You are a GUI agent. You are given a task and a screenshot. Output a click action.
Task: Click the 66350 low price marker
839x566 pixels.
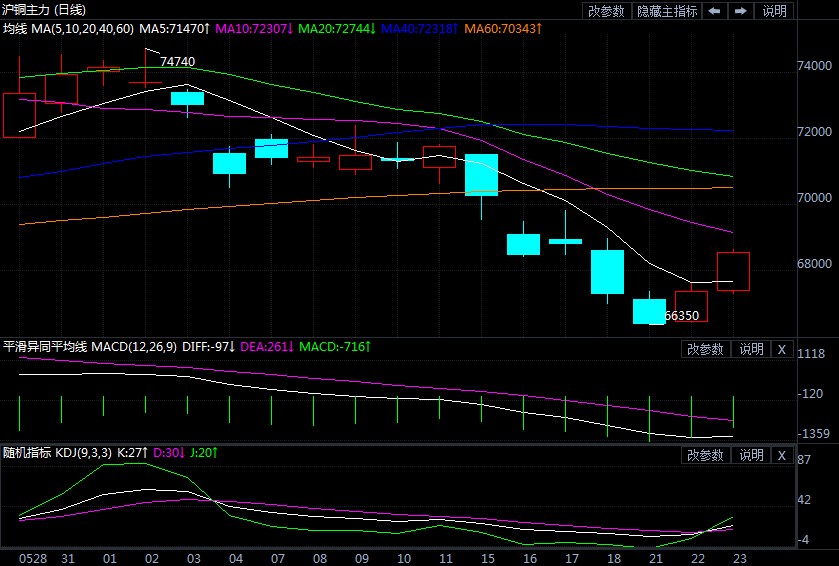[681, 315]
